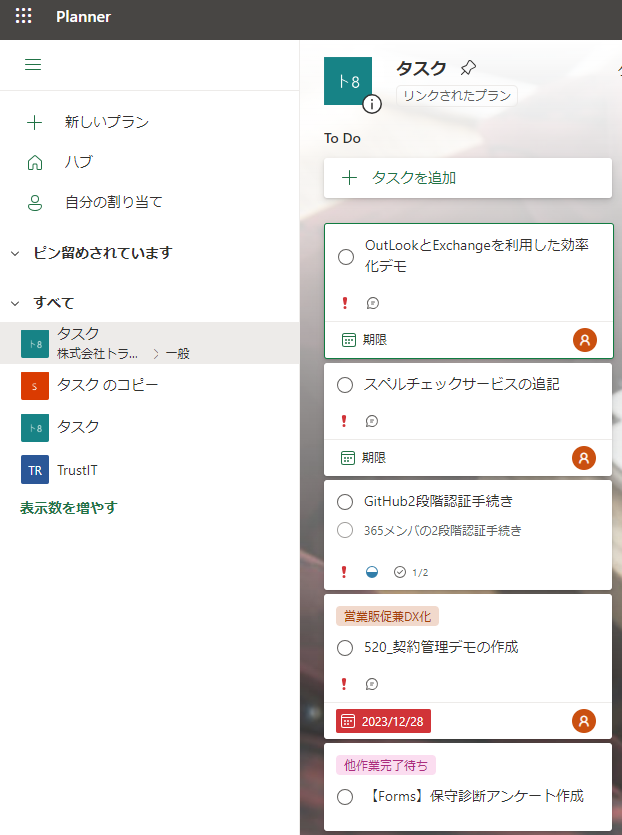Click the orange タスク のコピー plan icon
Screen dimensions: 622x835
pos(35,385)
